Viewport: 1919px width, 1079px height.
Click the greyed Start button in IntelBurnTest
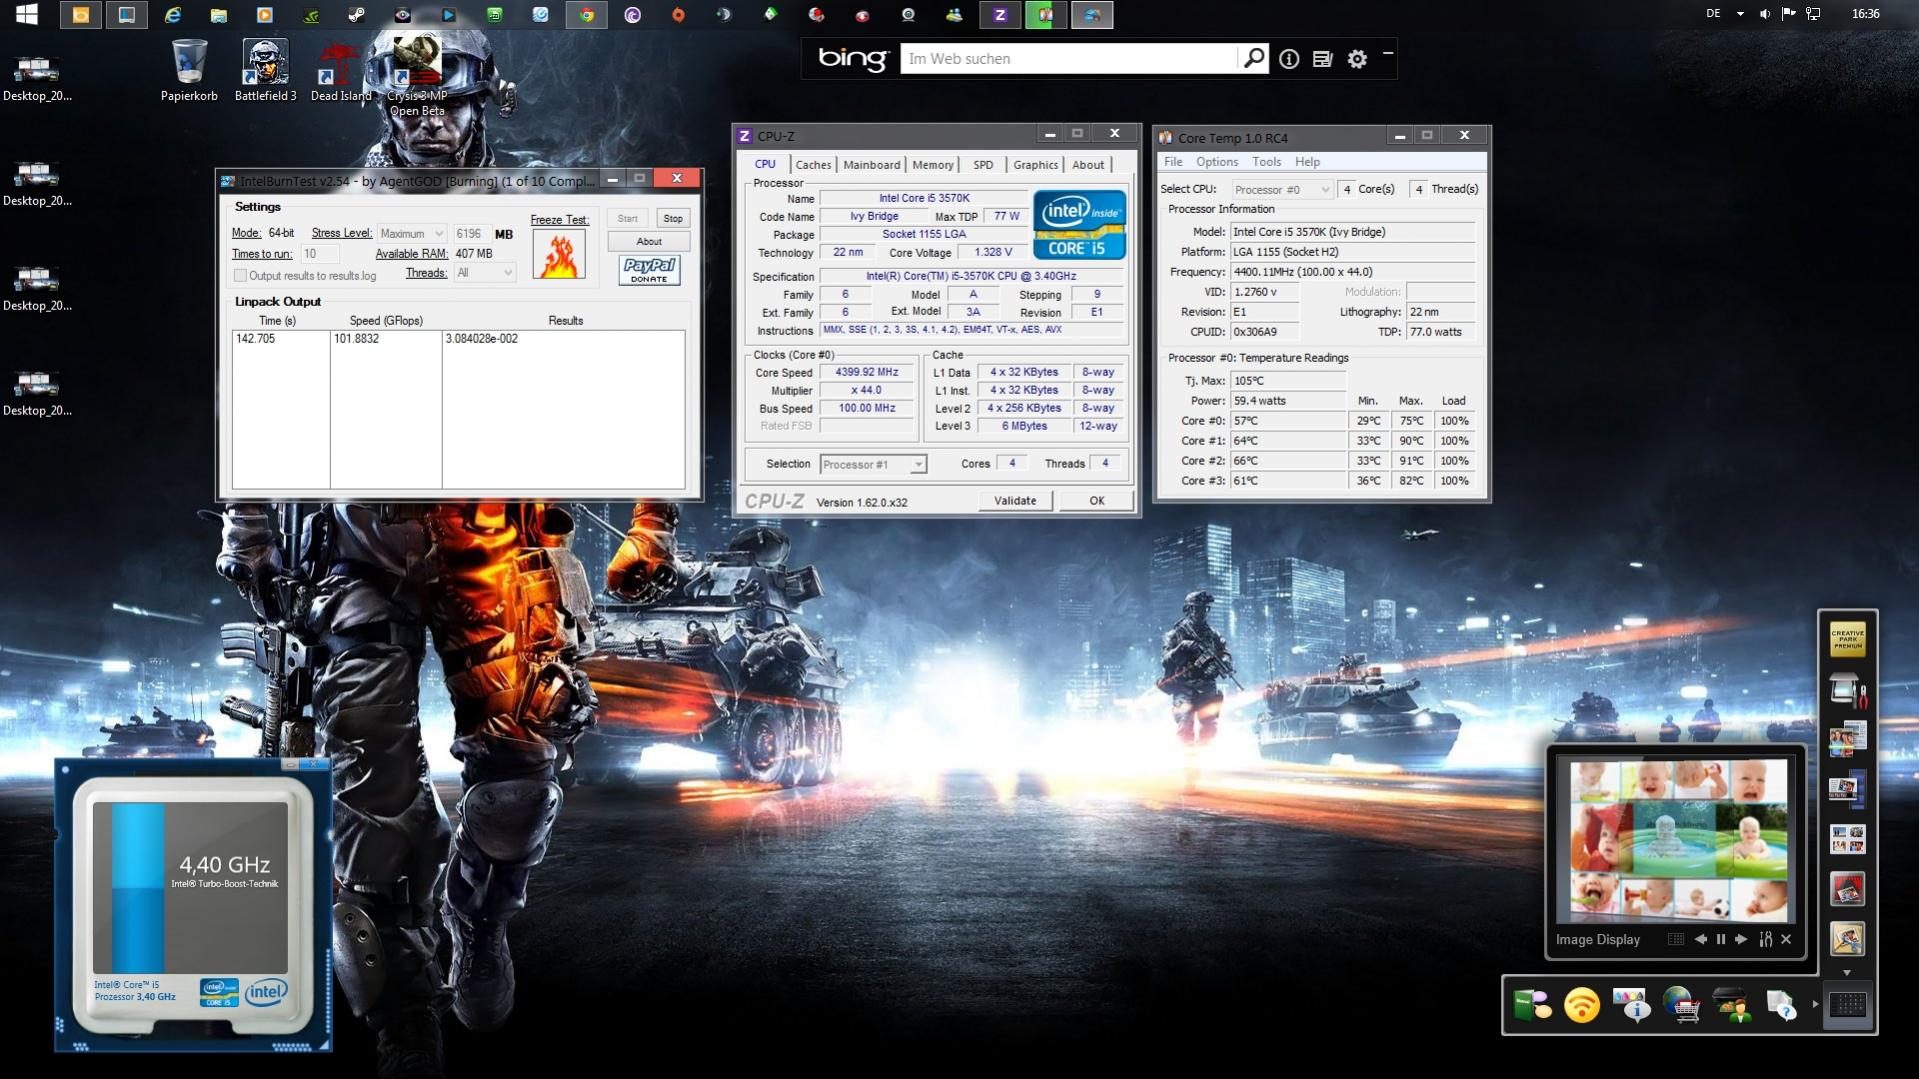point(627,218)
